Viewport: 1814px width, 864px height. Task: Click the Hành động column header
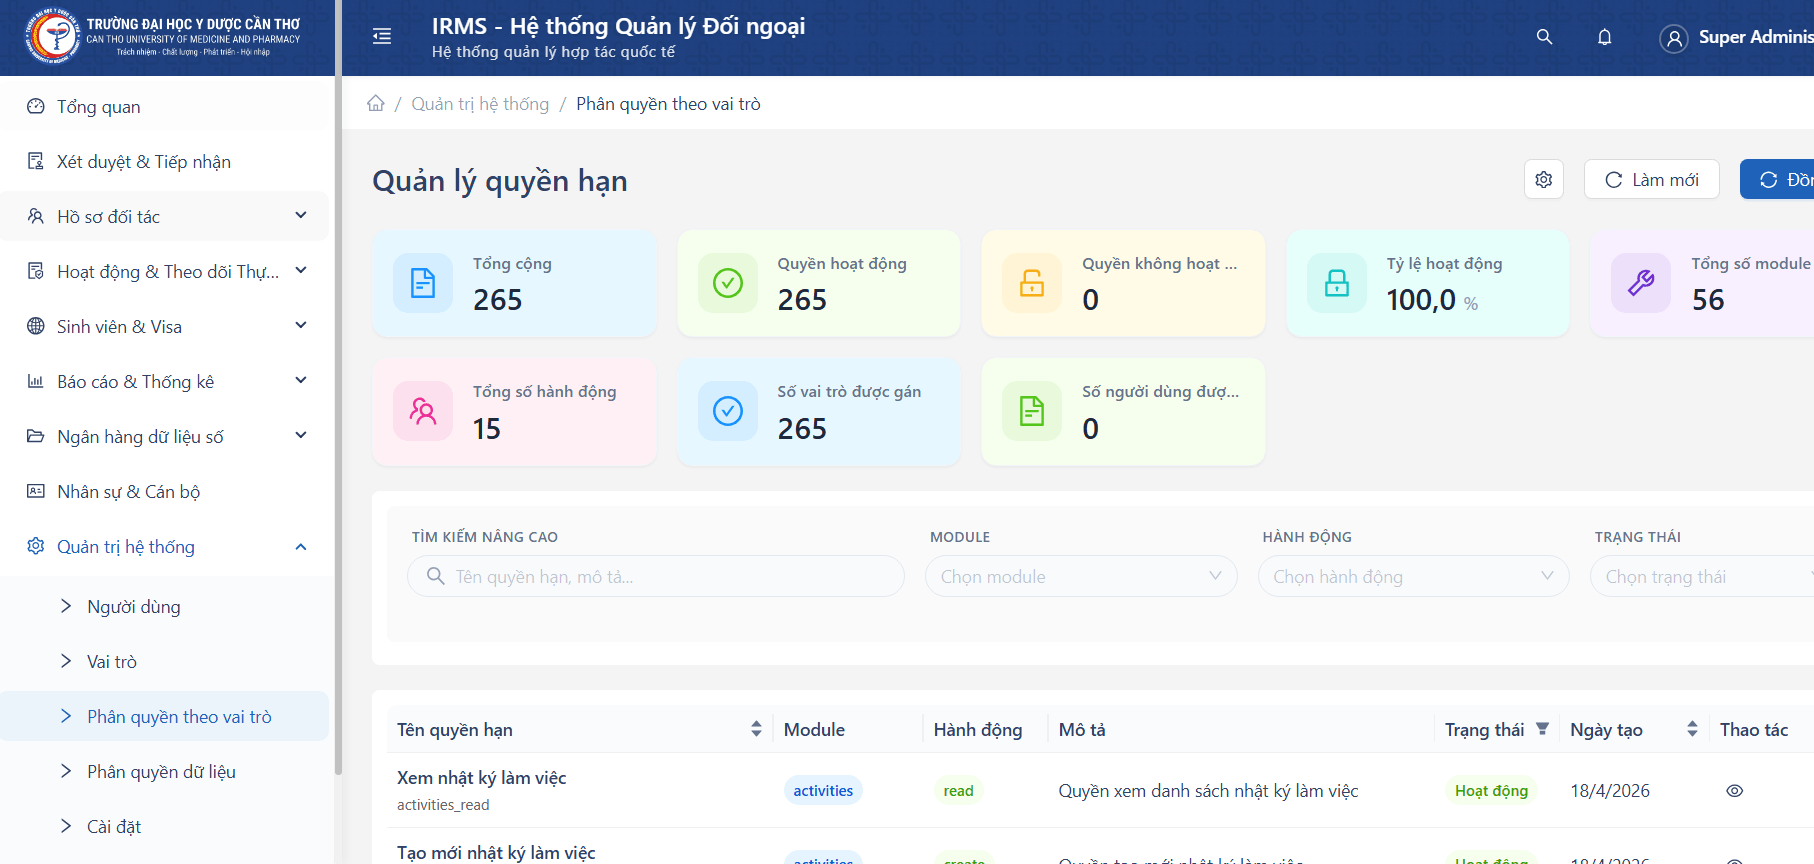978,730
